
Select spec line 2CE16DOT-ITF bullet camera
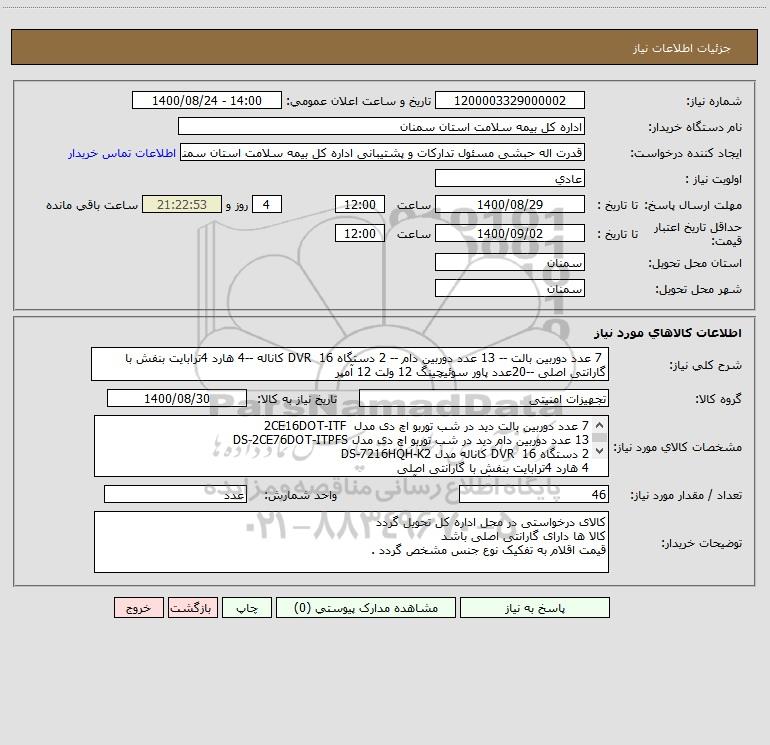[x=426, y=425]
